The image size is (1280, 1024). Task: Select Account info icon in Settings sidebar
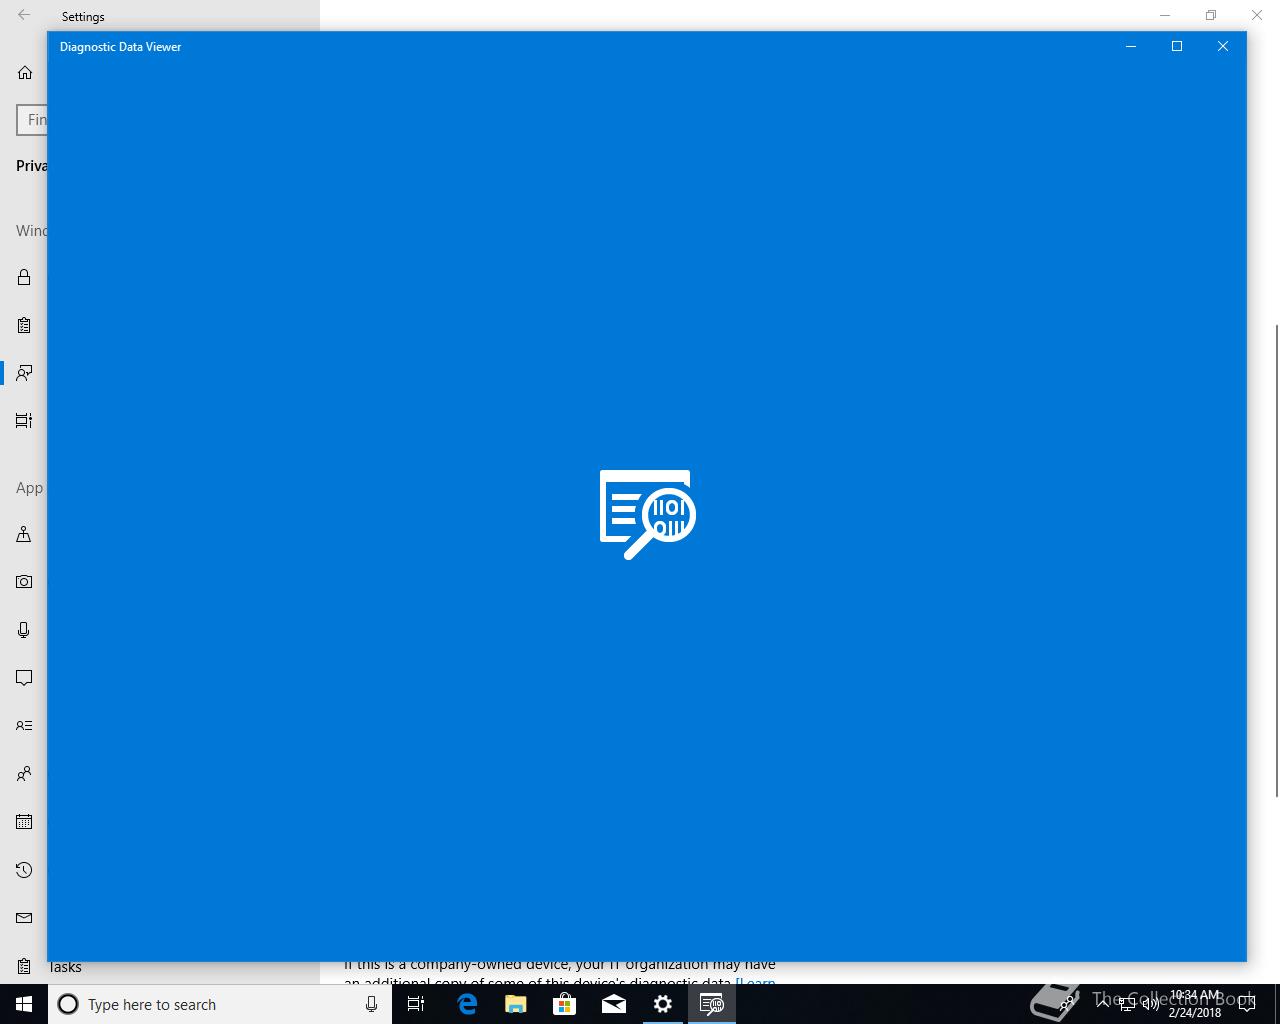[24, 726]
